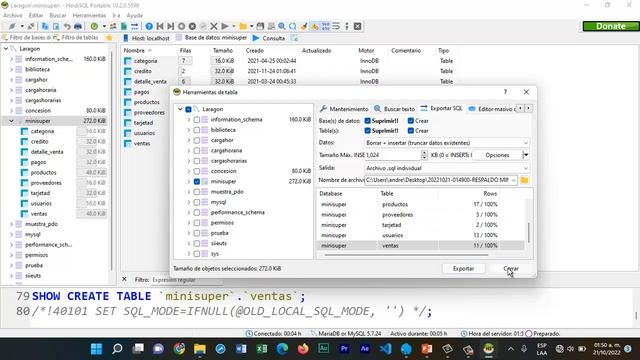Open the Ayuda menu
The width and height of the screenshot is (640, 360).
pos(134,15)
